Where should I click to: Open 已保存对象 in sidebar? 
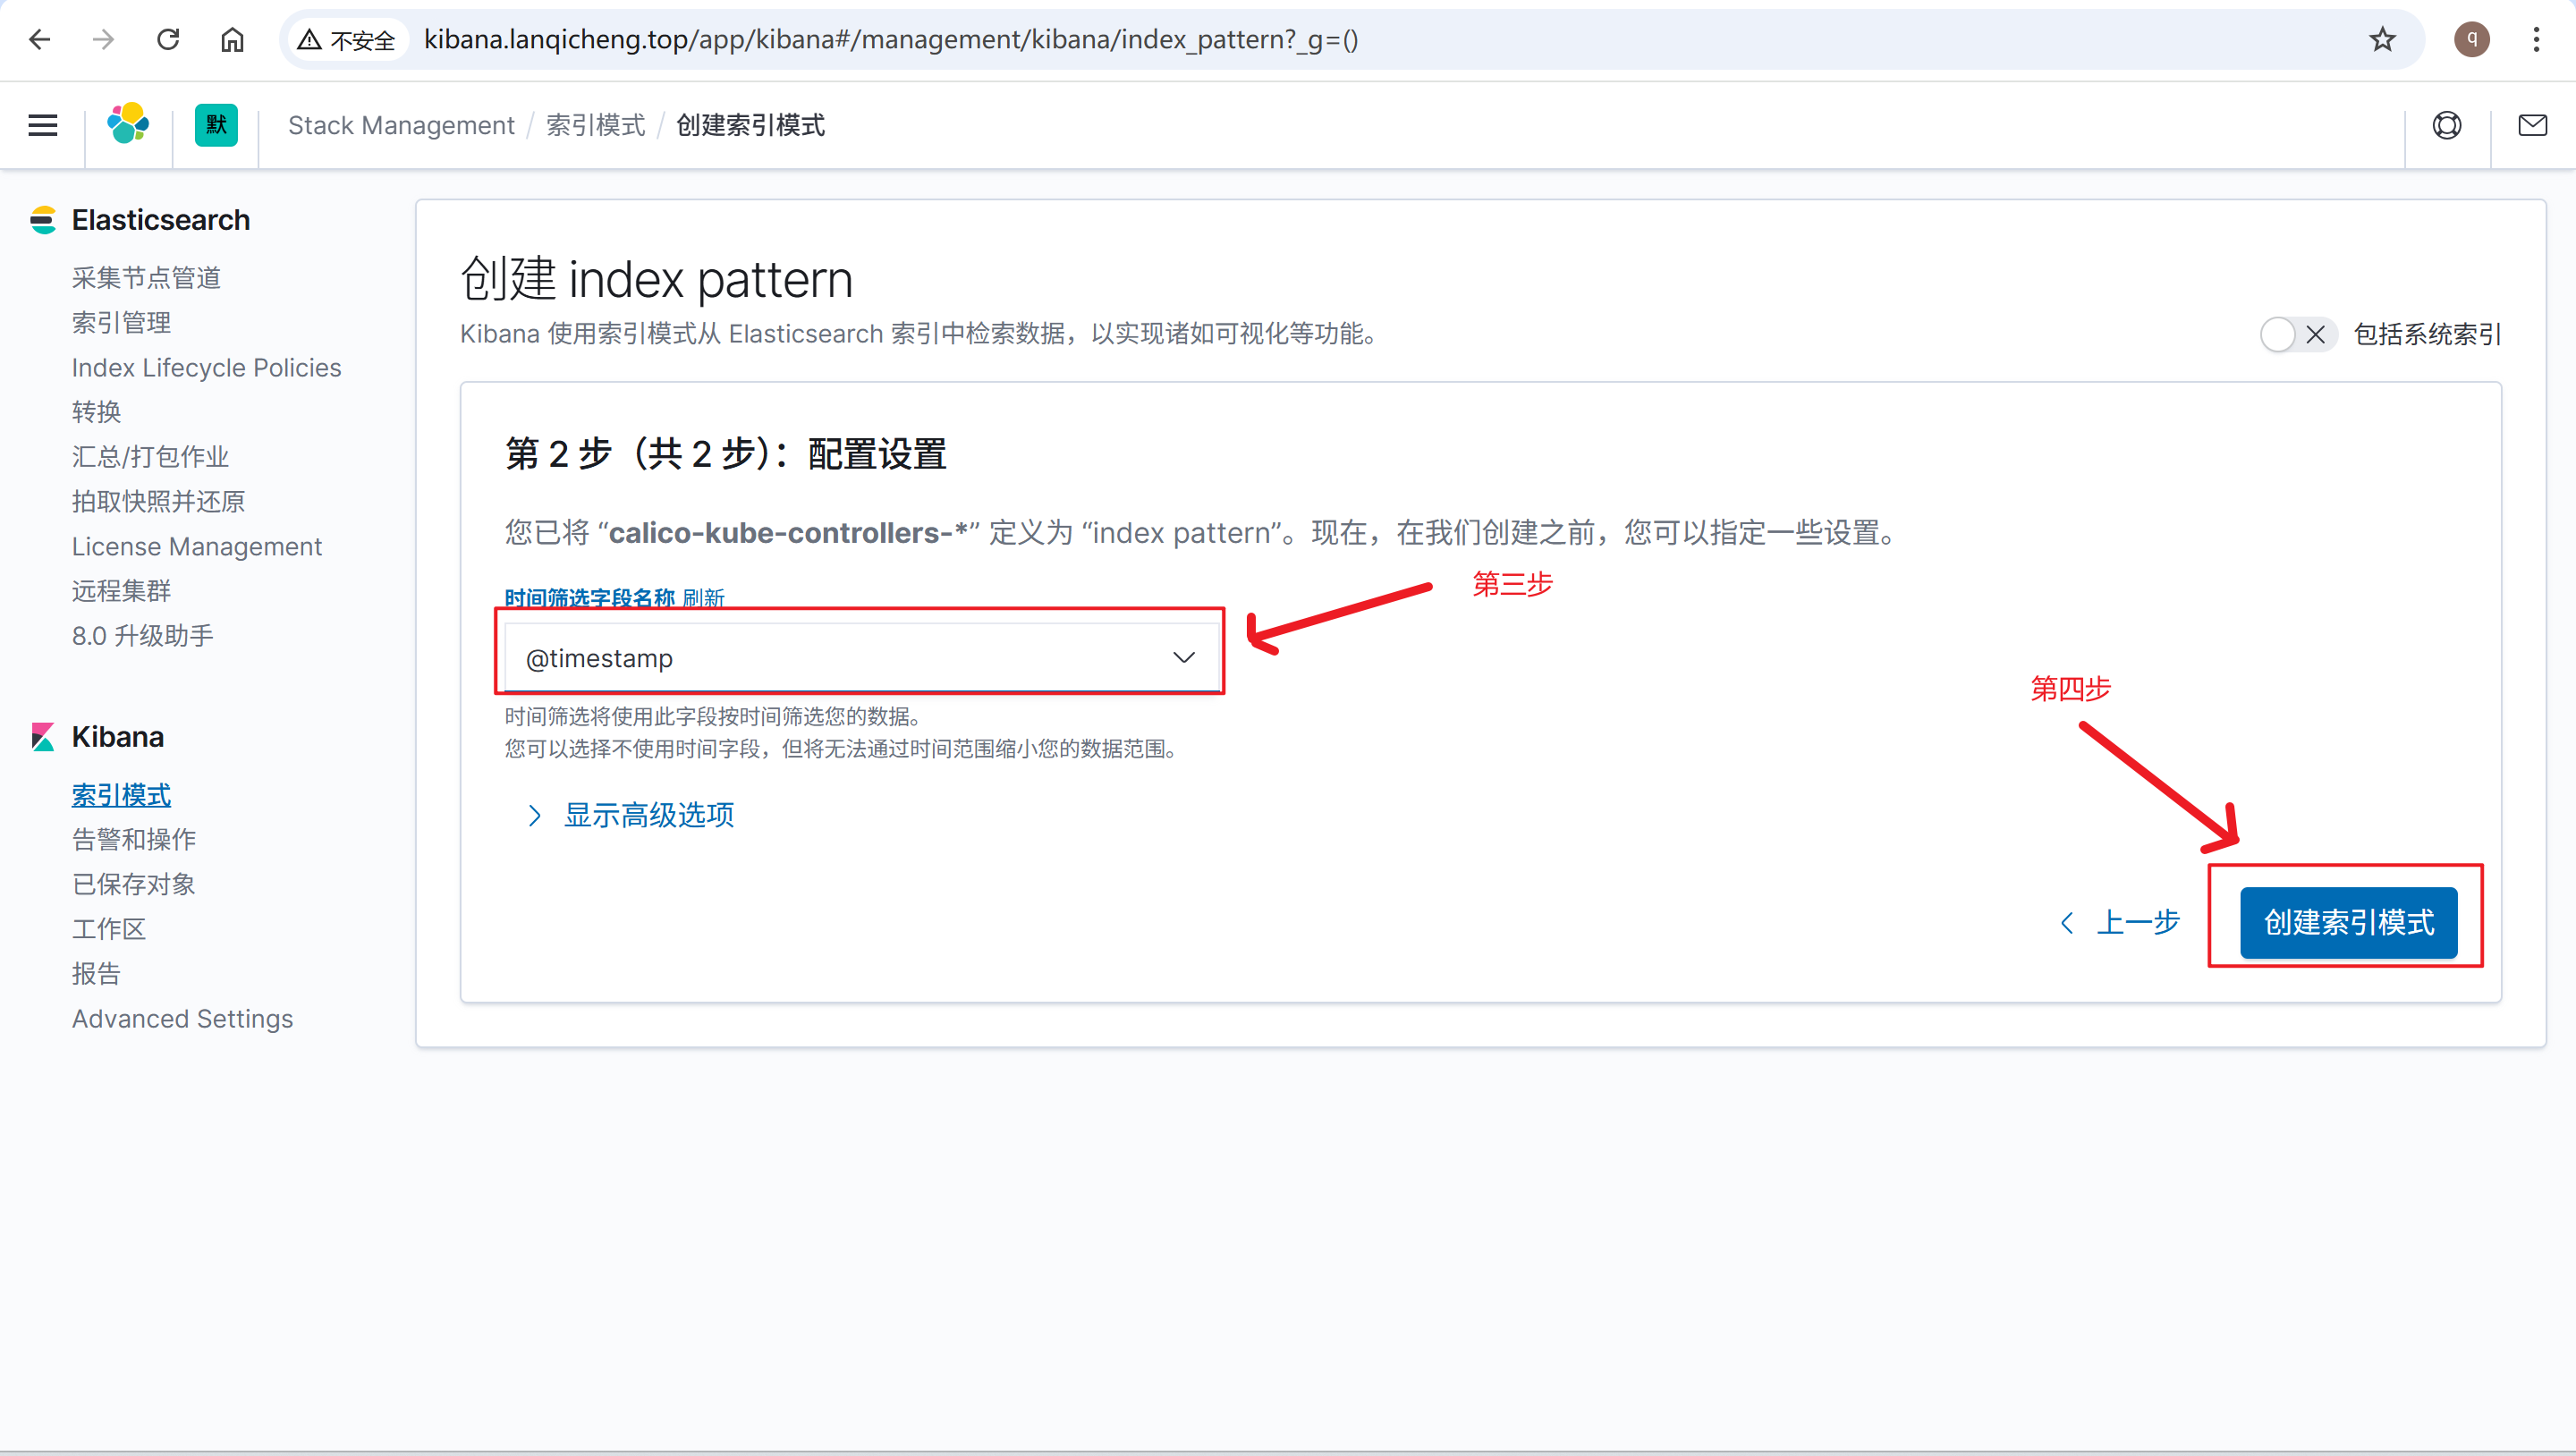tap(134, 884)
